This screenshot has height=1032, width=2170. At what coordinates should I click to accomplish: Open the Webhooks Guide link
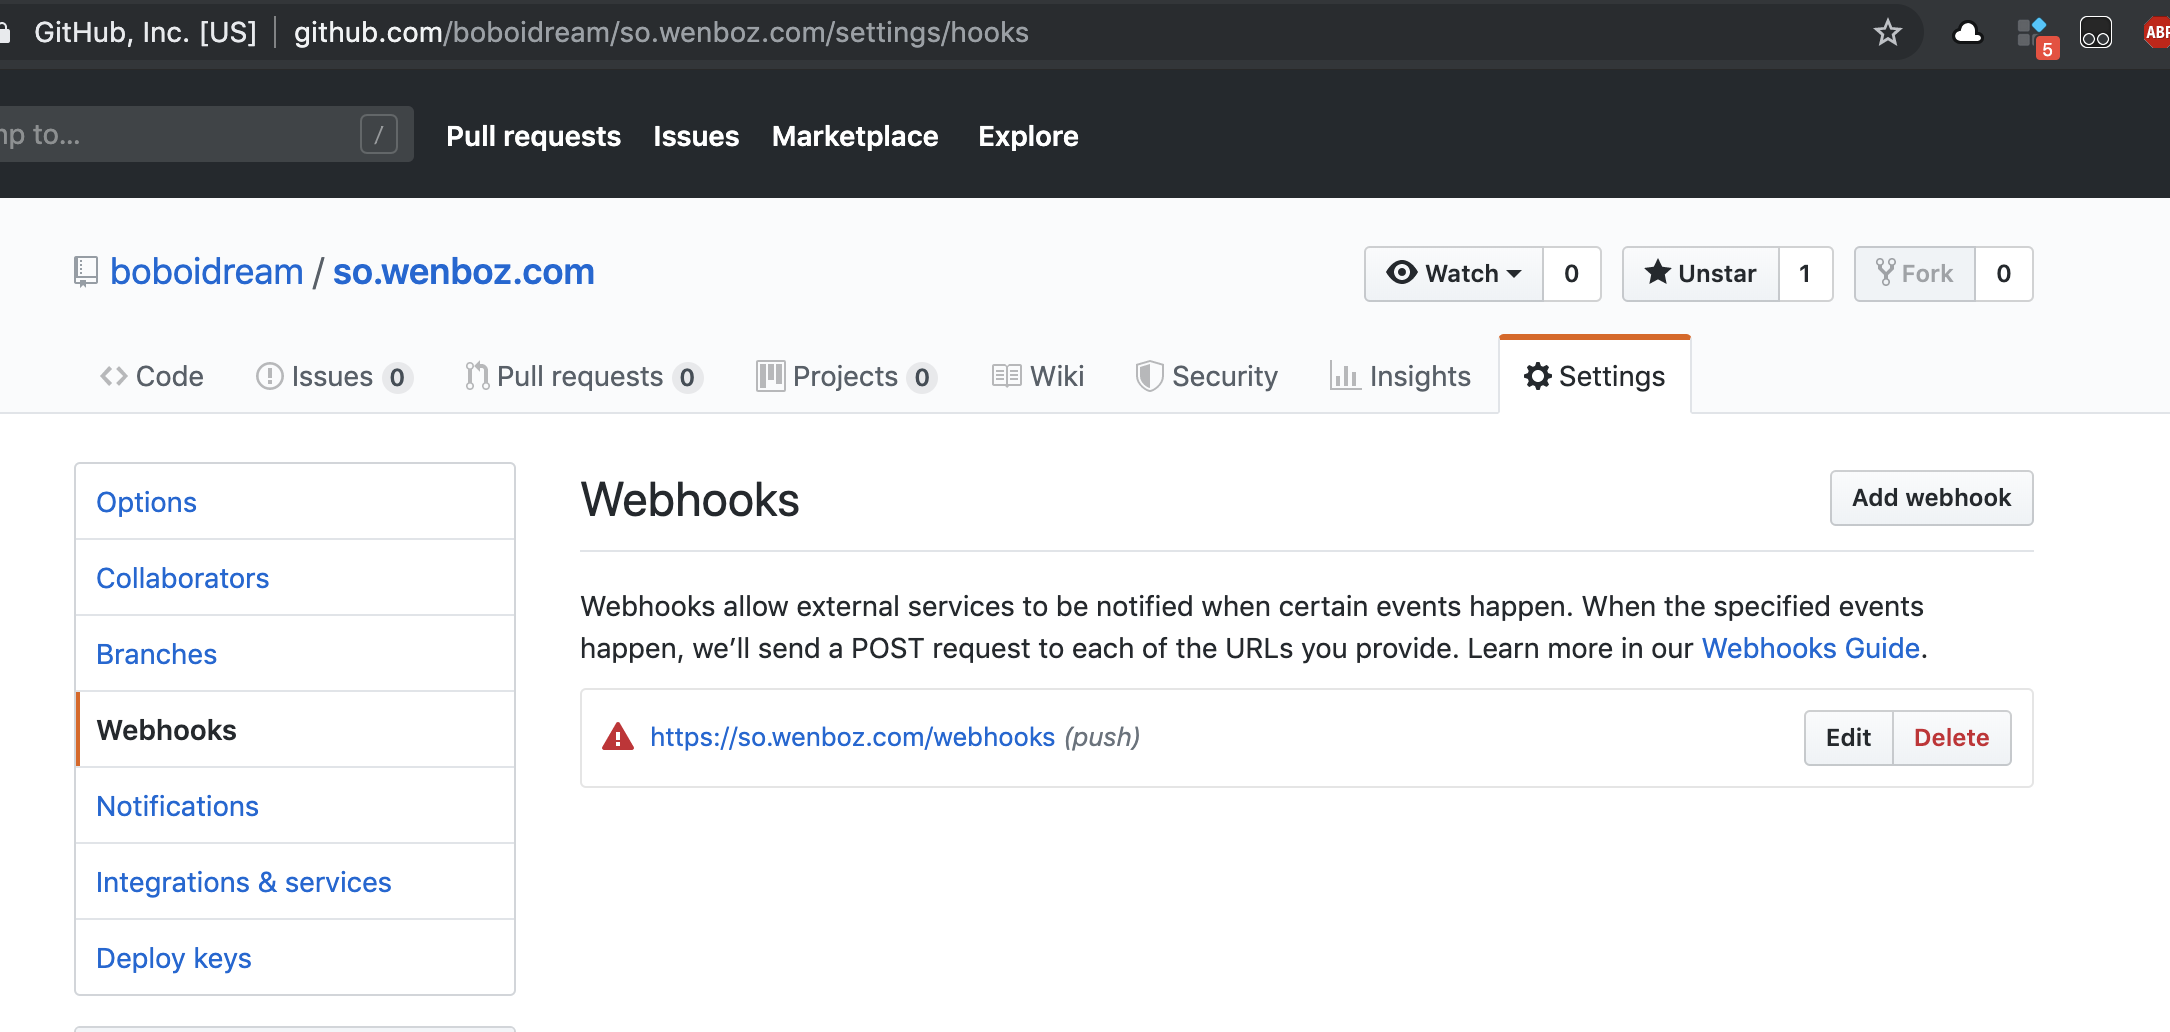click(x=1810, y=648)
